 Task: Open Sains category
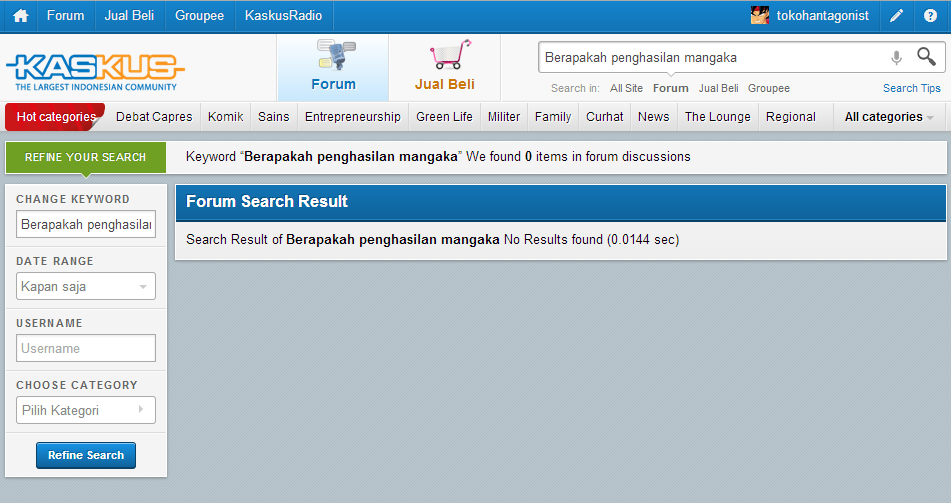274,116
